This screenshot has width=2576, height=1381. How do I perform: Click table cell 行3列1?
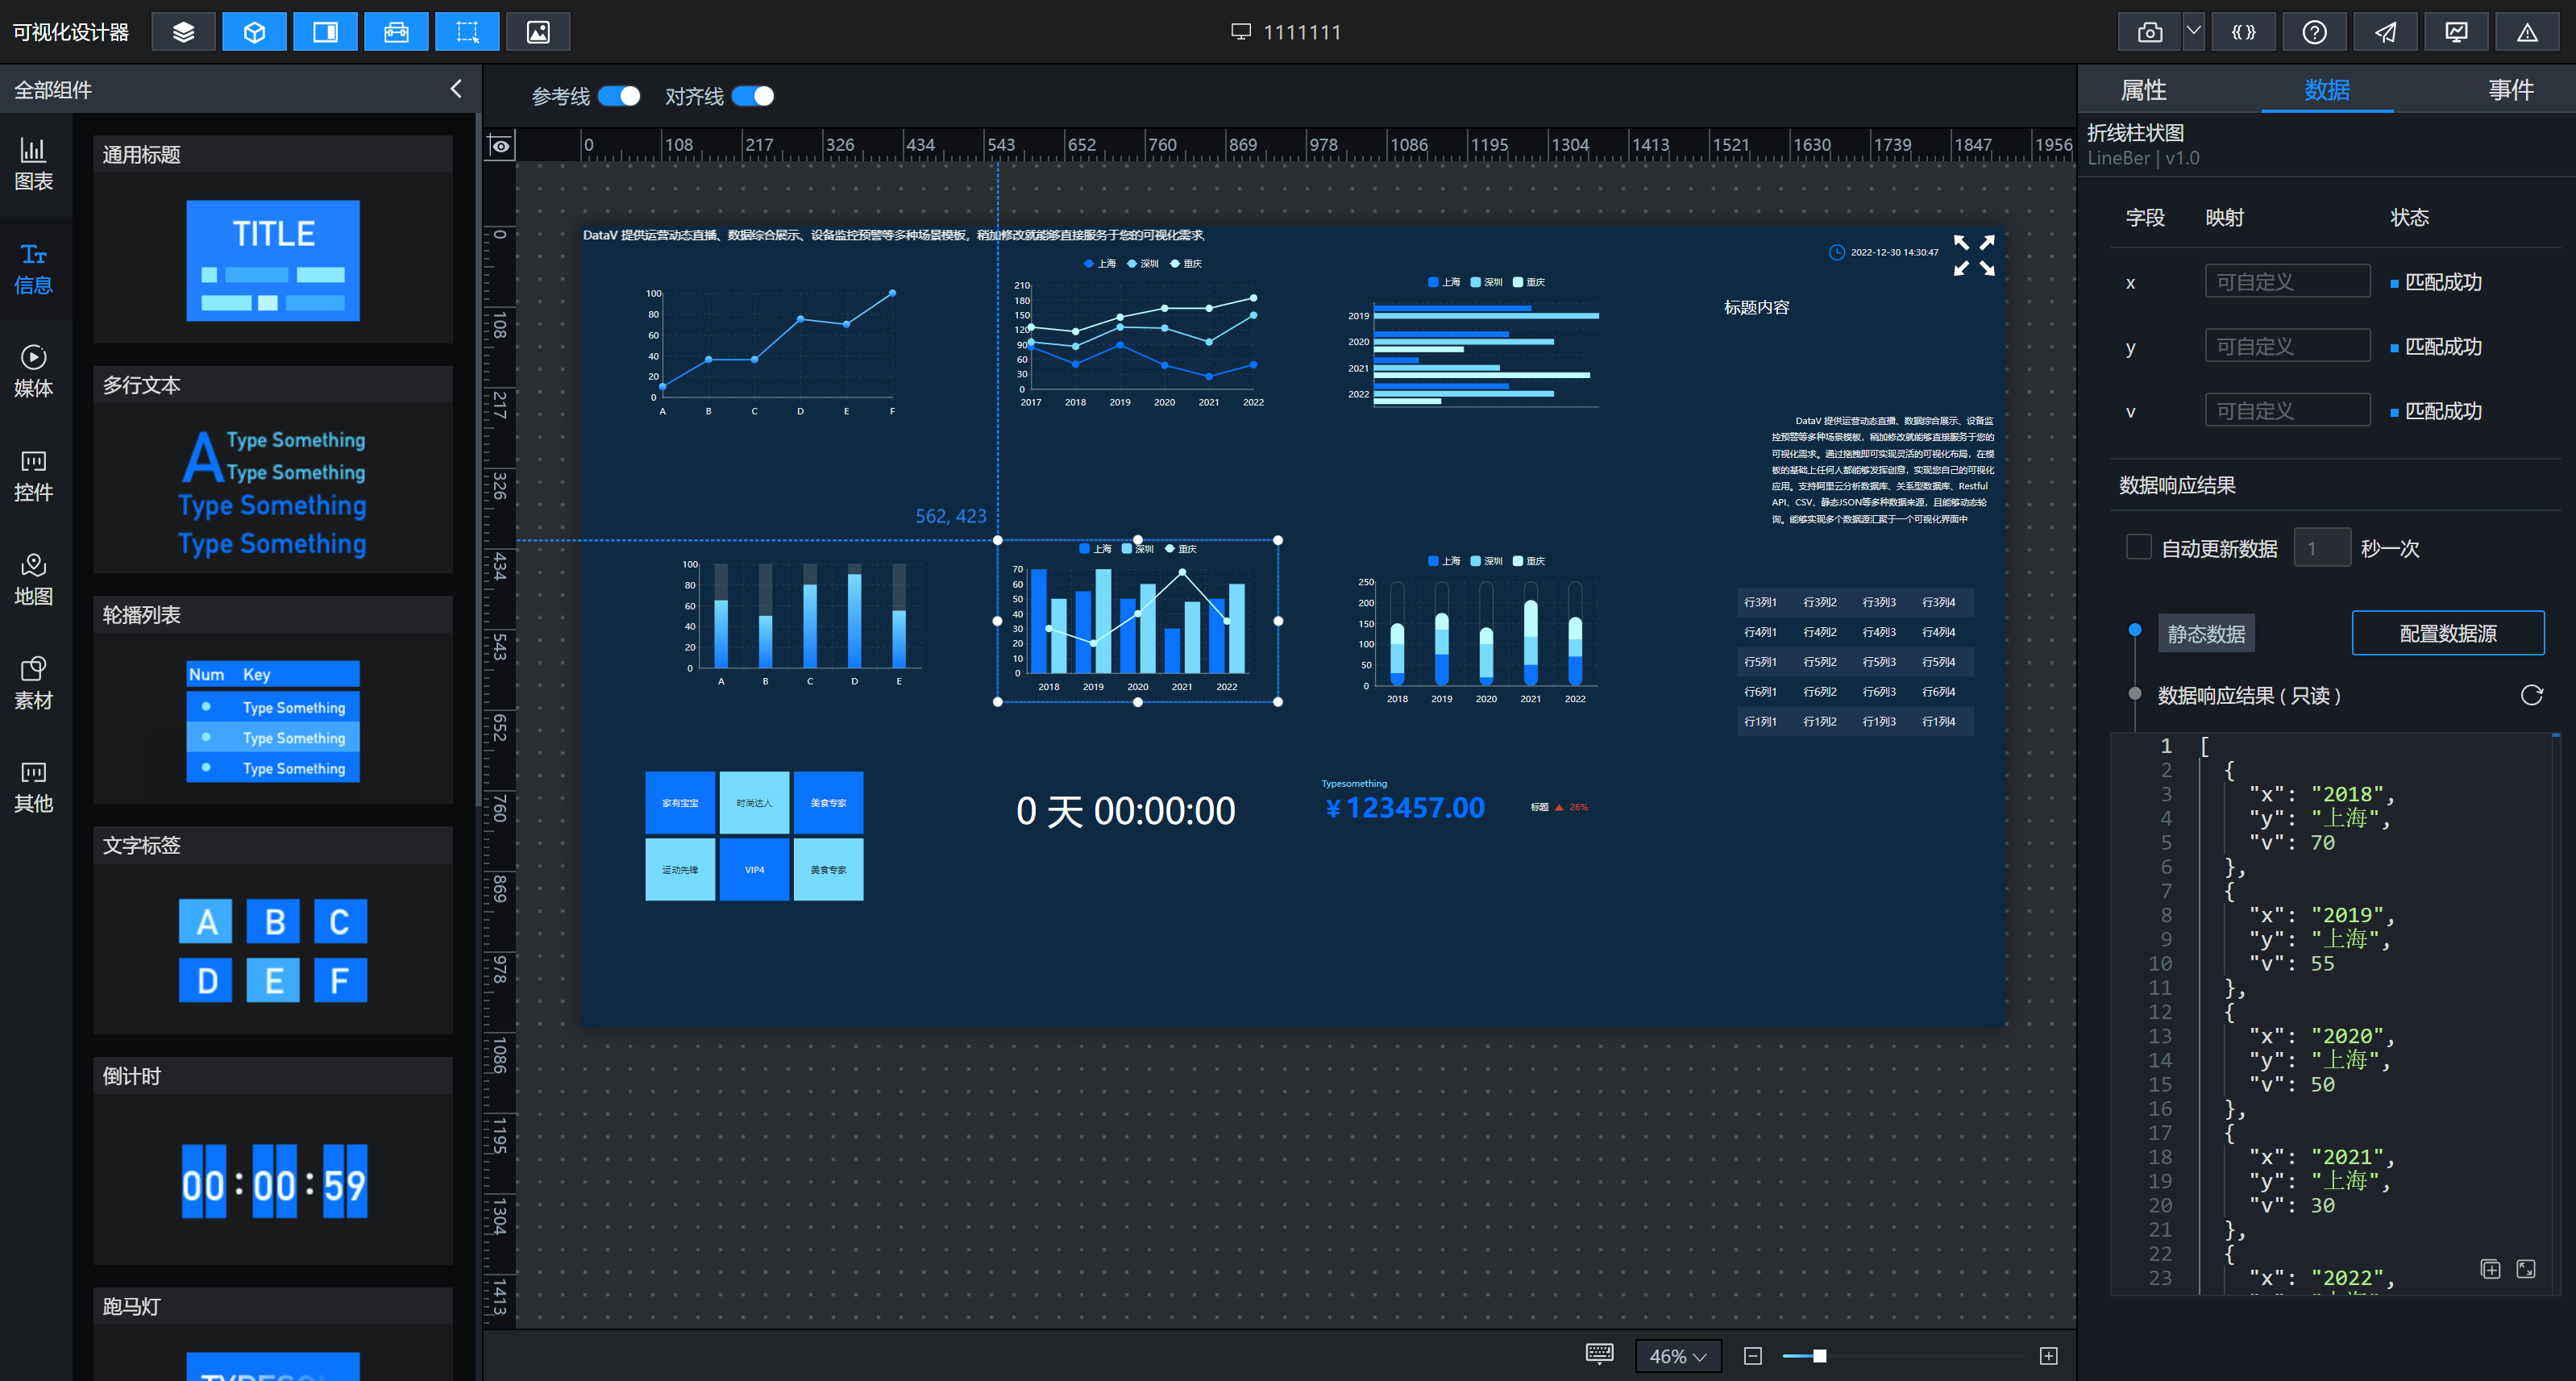tap(1760, 602)
